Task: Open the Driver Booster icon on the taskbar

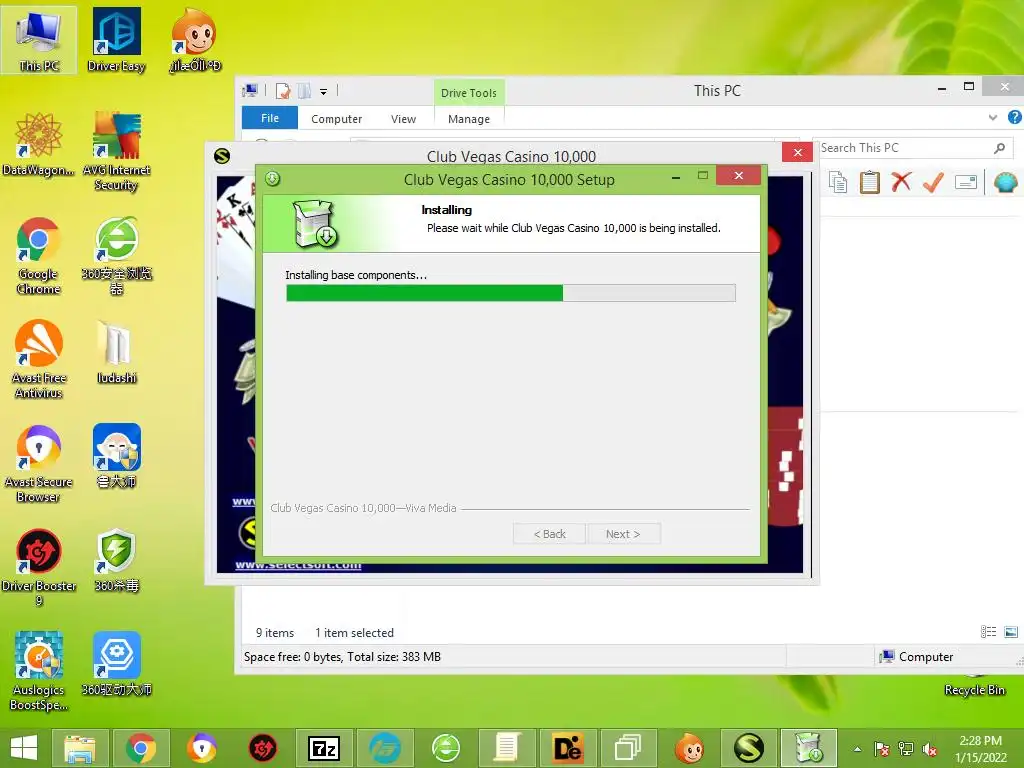Action: coord(263,748)
